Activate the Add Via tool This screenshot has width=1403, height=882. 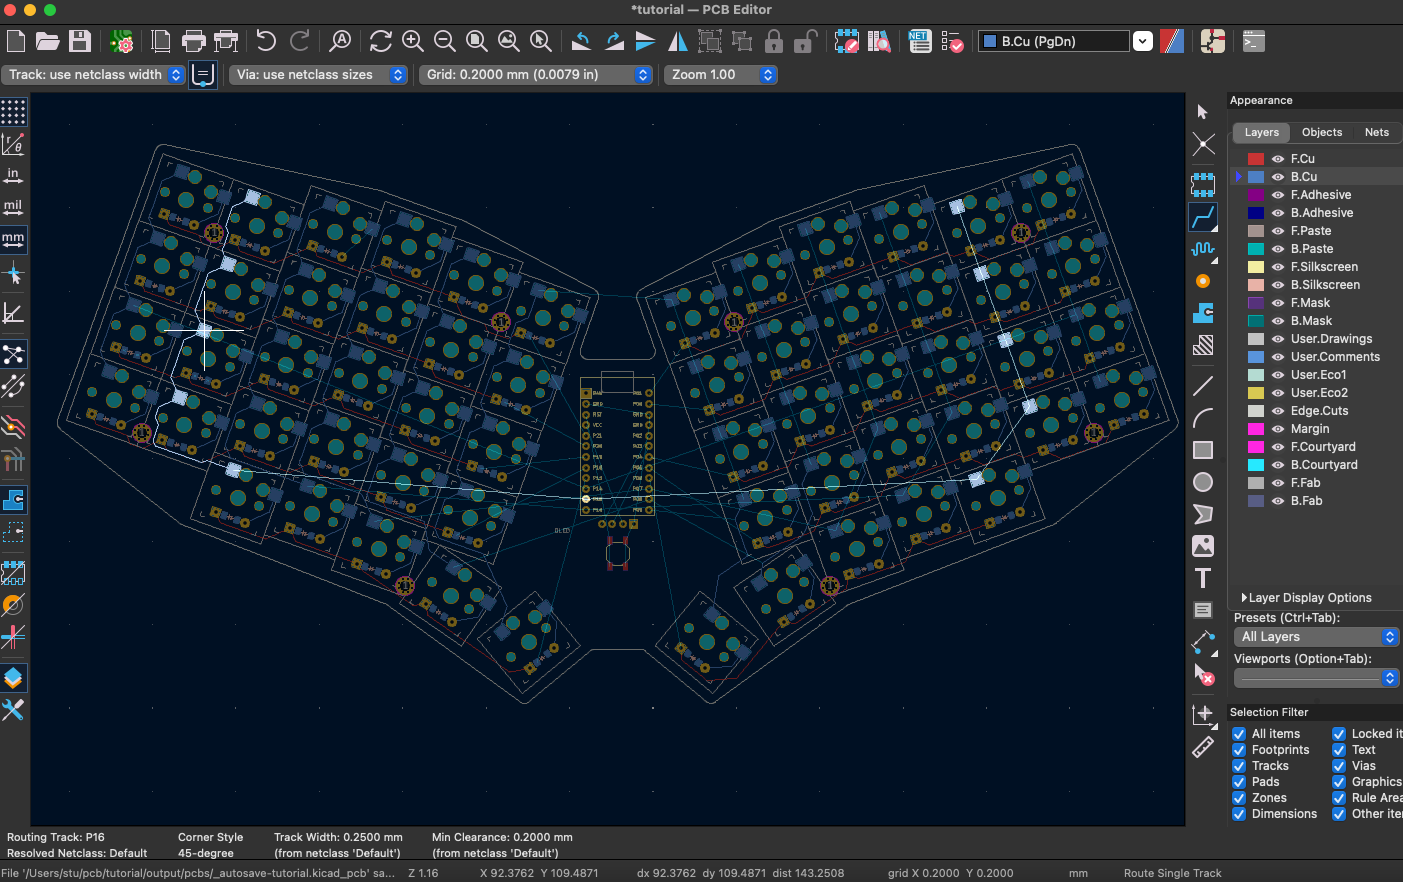point(1203,281)
